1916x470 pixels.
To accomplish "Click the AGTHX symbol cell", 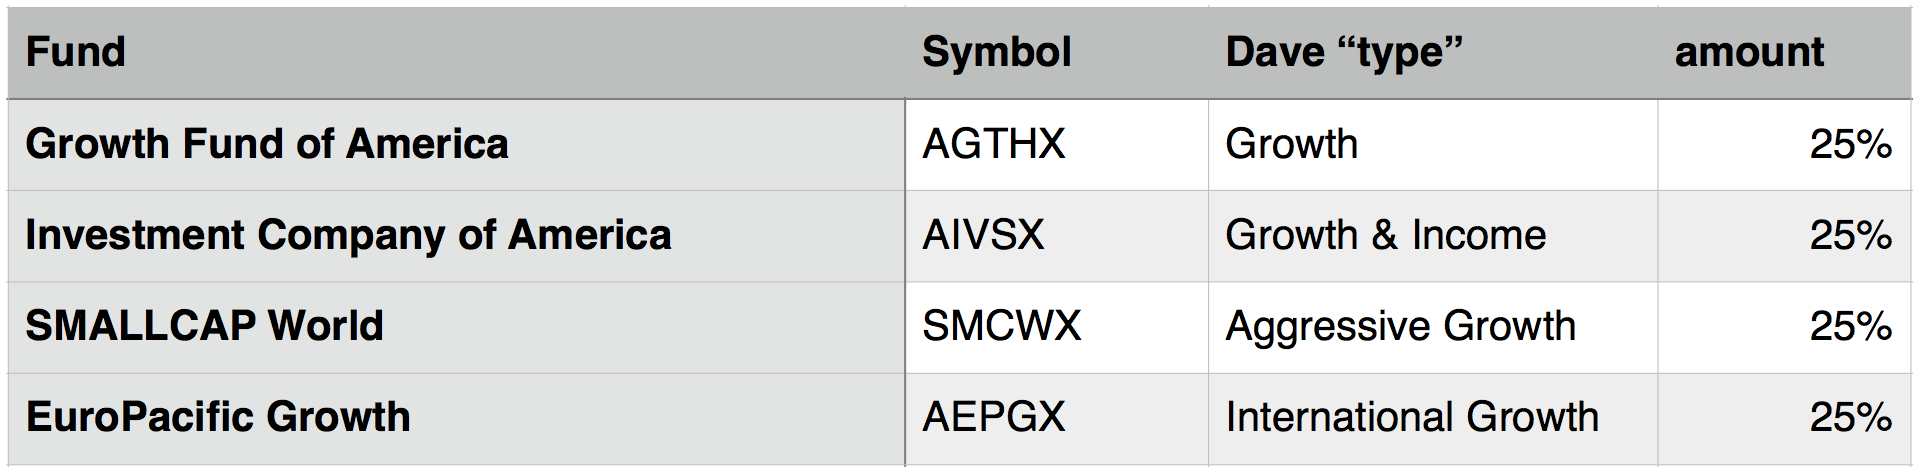I will (x=1057, y=145).
